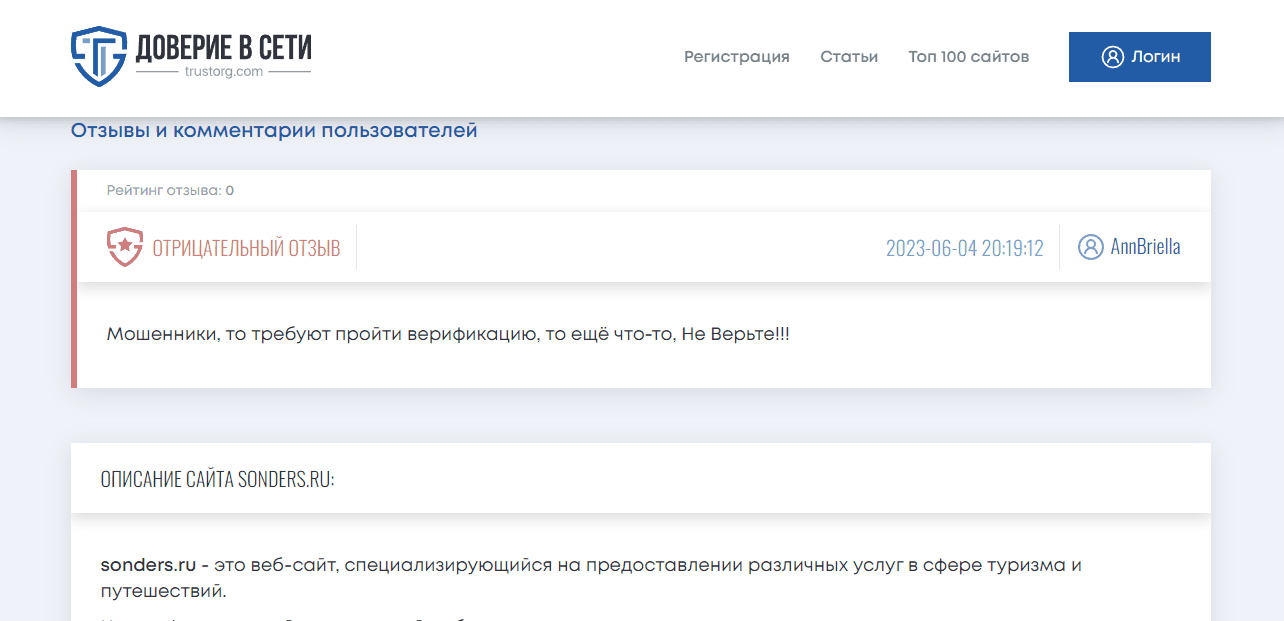The height and width of the screenshot is (621, 1284).
Task: Click the user icon inside Логин button
Action: pos(1112,57)
